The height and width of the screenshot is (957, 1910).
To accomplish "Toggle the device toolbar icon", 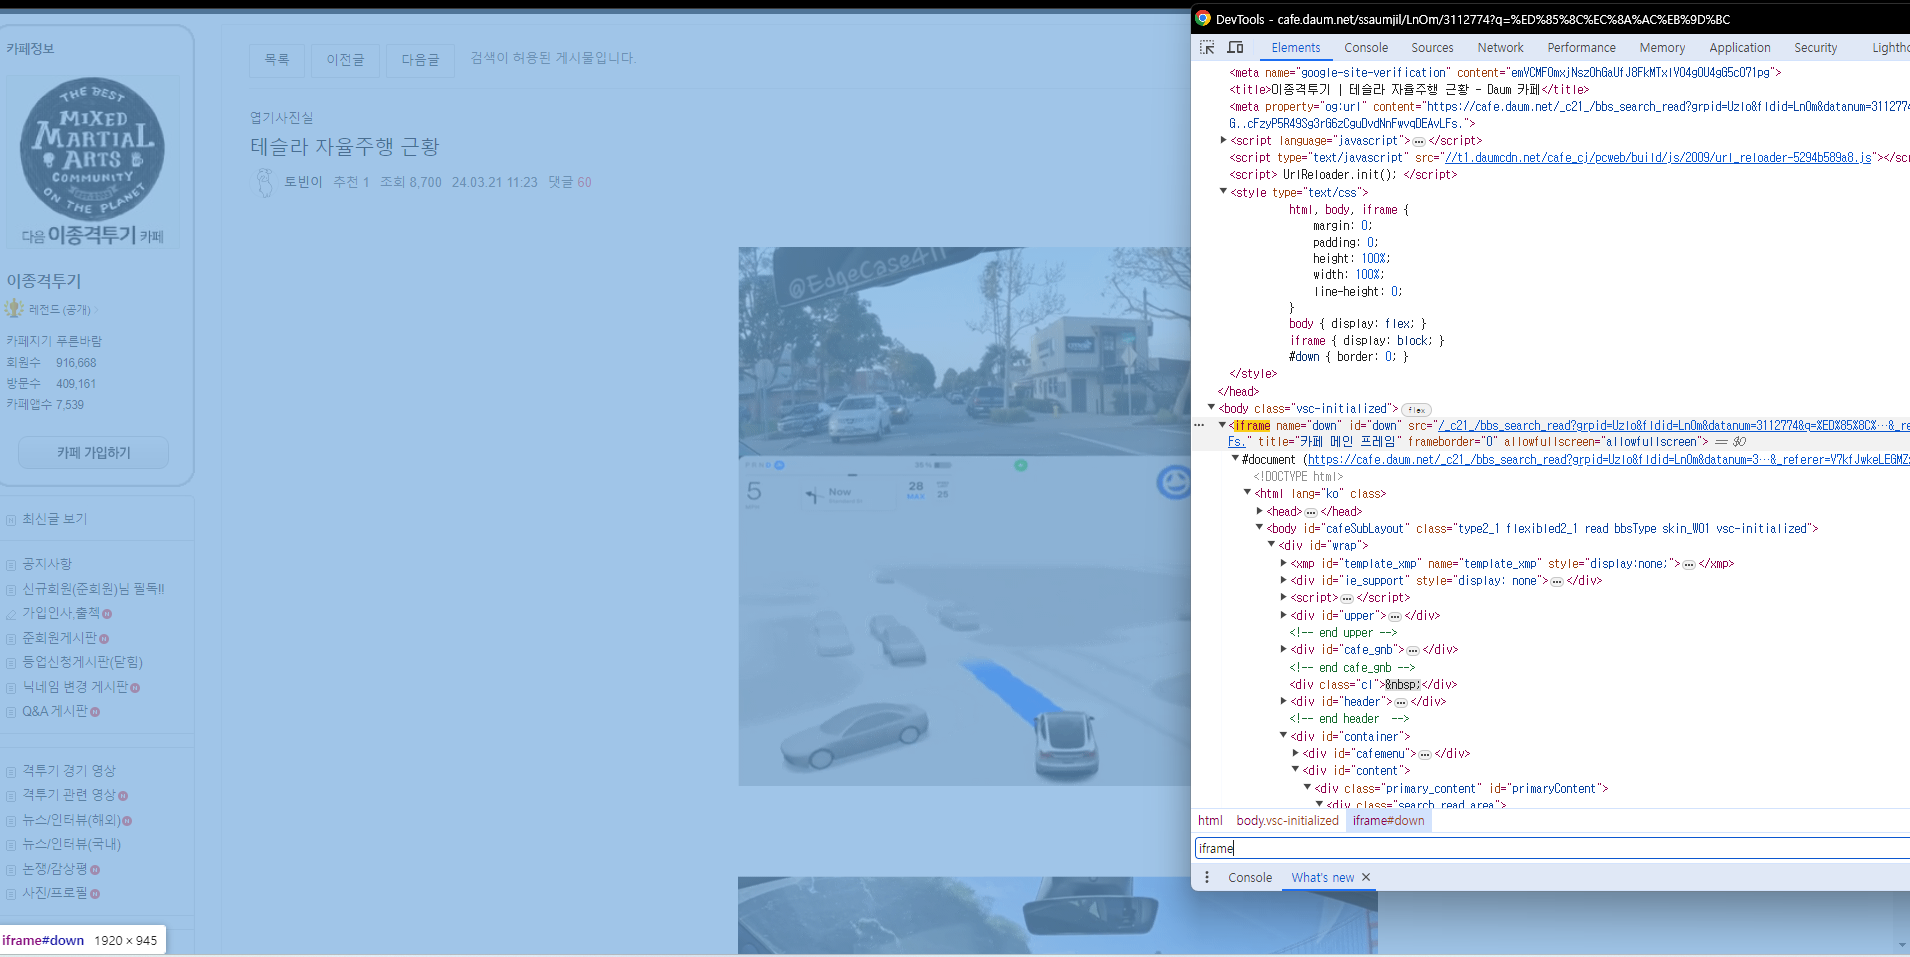I will tap(1235, 47).
